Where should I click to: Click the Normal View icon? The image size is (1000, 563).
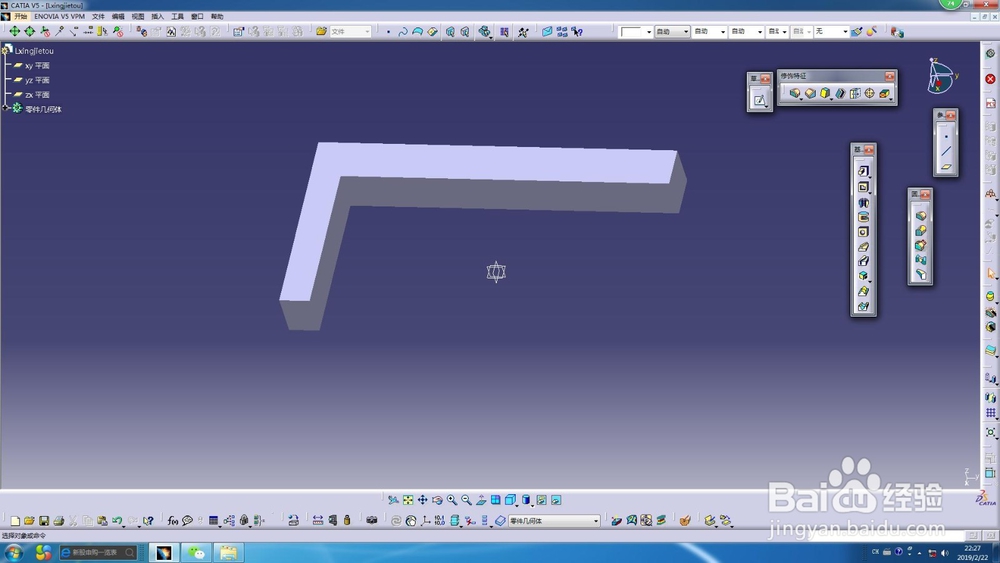coord(481,500)
